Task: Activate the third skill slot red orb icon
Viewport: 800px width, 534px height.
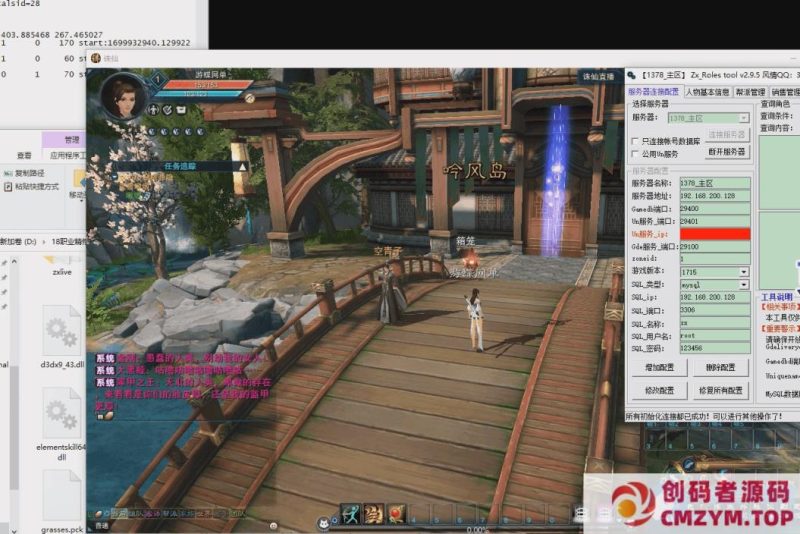Action: click(x=396, y=515)
